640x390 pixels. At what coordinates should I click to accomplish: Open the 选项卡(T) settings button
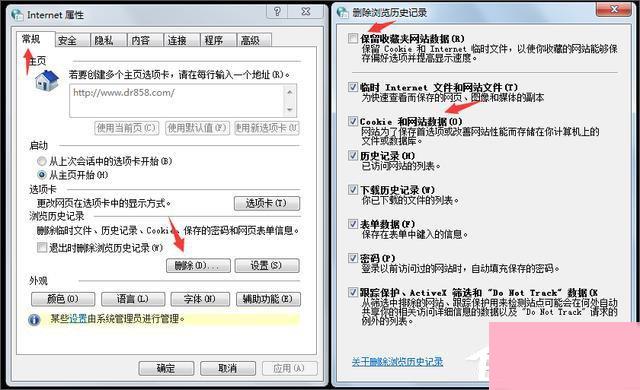point(267,203)
